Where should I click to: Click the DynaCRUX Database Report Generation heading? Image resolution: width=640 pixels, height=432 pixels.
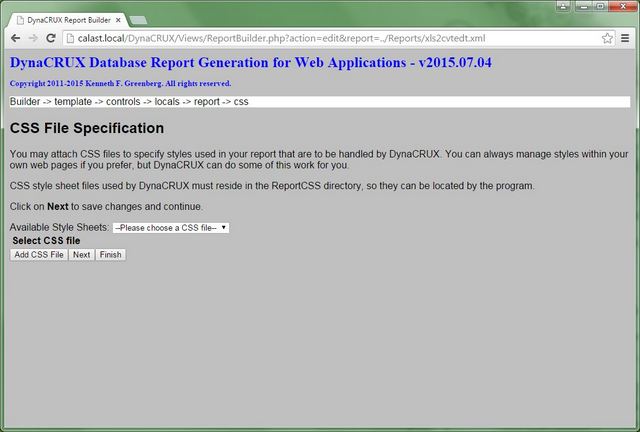[x=251, y=62]
